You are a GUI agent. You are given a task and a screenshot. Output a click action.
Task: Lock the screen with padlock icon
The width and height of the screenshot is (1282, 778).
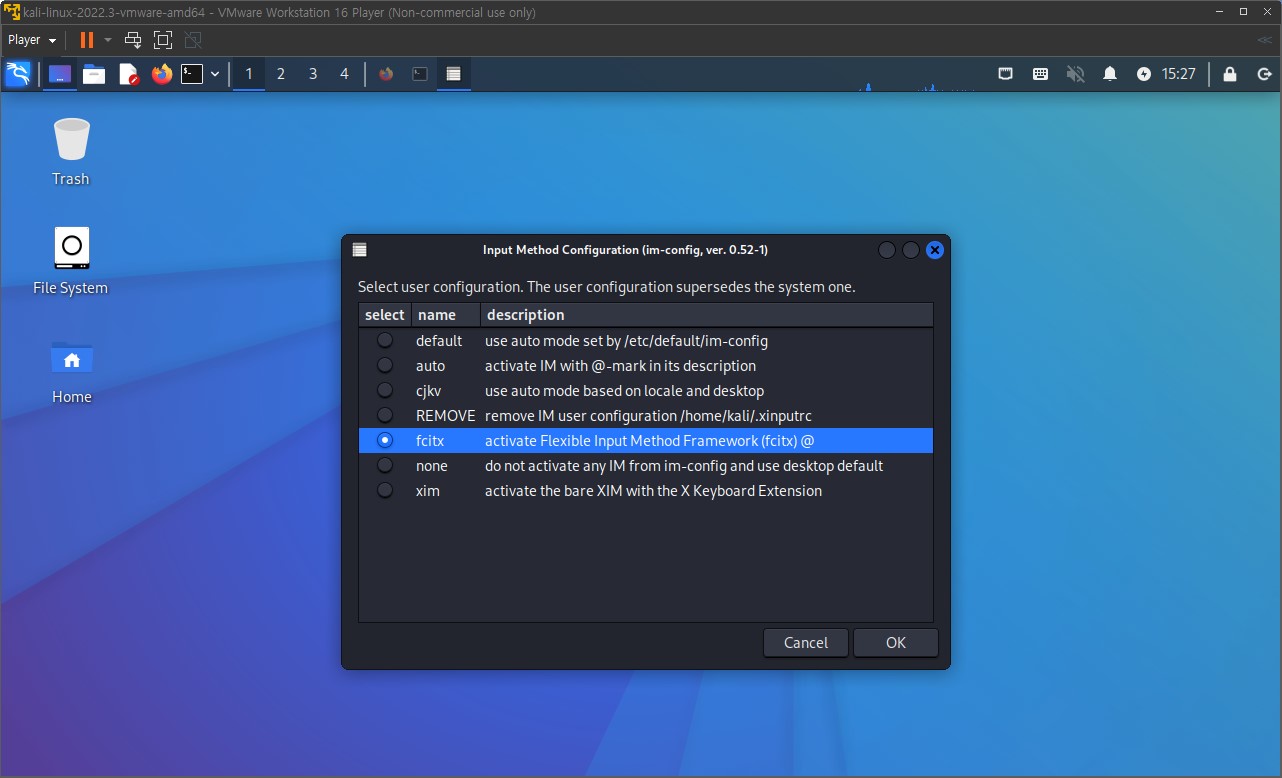pos(1230,74)
